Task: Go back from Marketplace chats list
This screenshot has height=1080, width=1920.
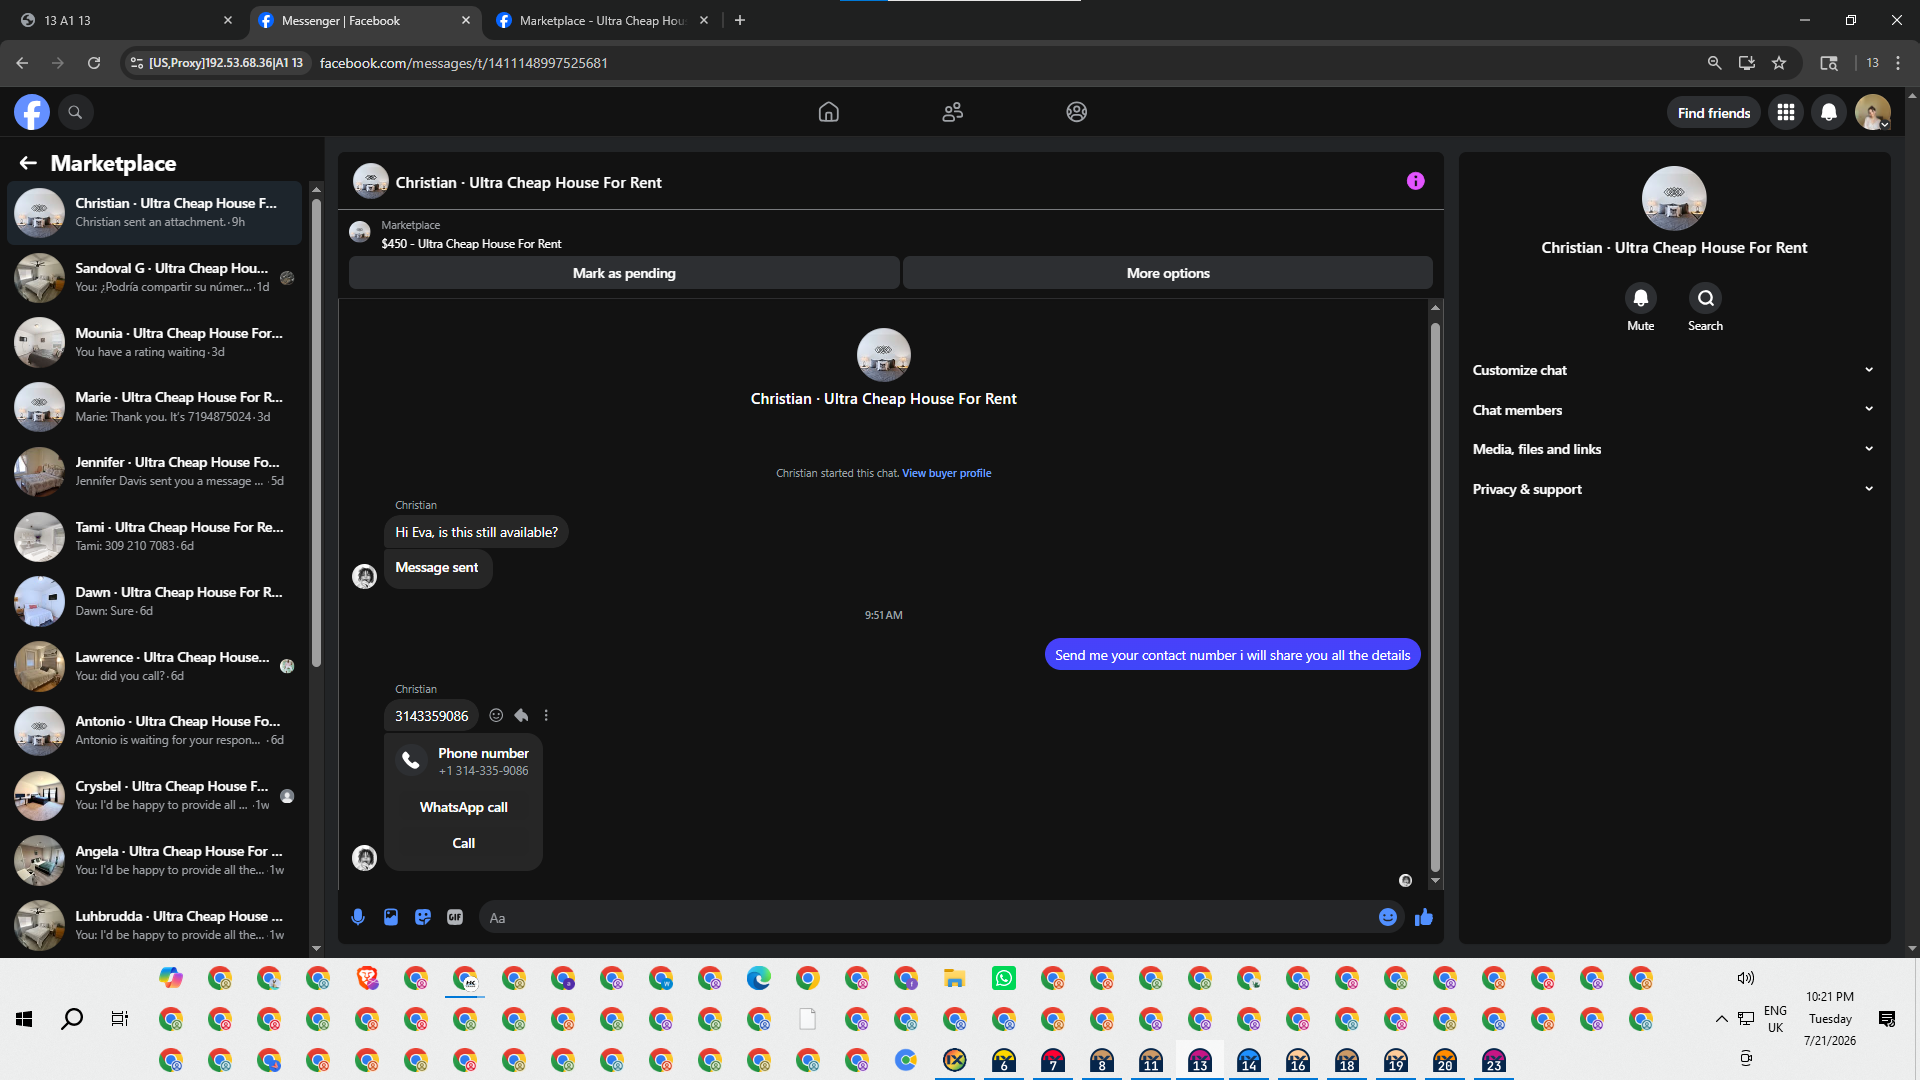Action: (28, 163)
